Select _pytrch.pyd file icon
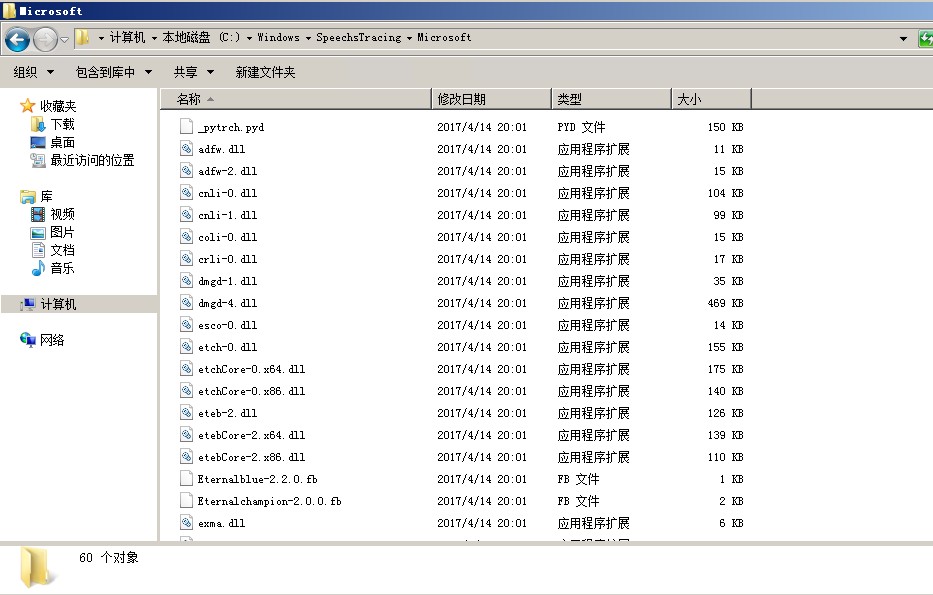The height and width of the screenshot is (595, 933). pos(187,127)
